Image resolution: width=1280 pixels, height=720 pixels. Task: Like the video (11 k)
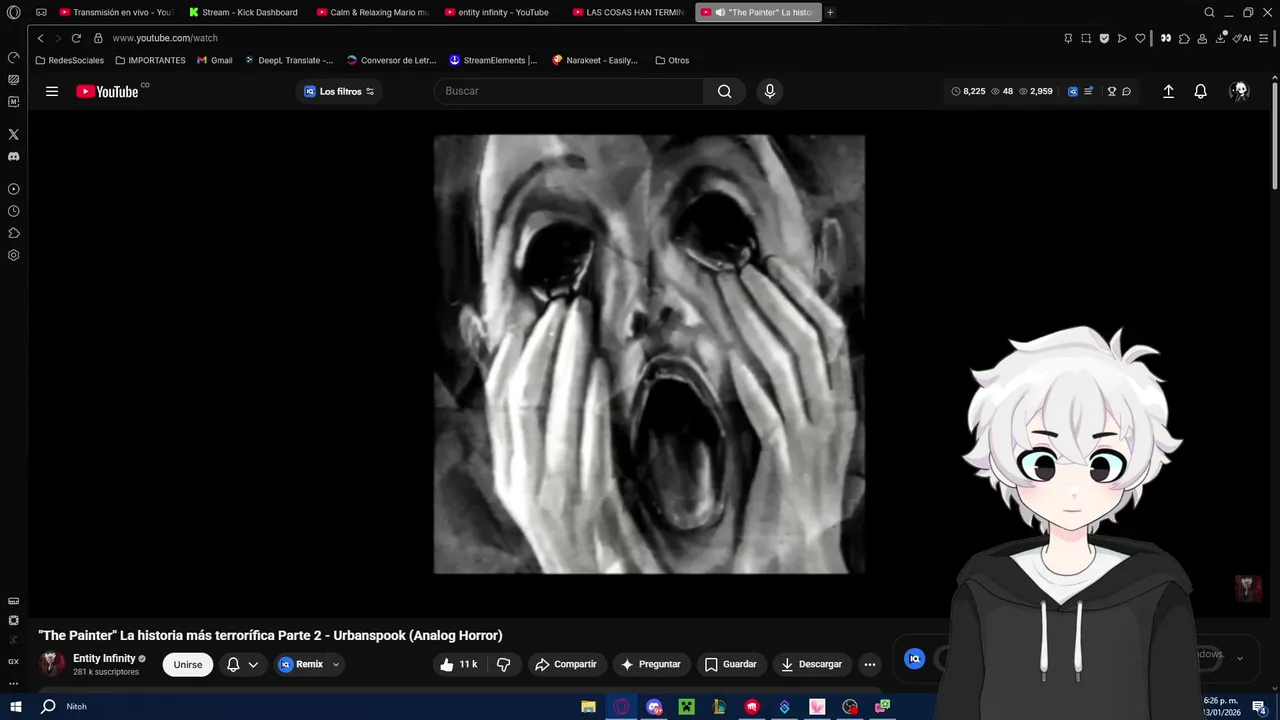(459, 664)
